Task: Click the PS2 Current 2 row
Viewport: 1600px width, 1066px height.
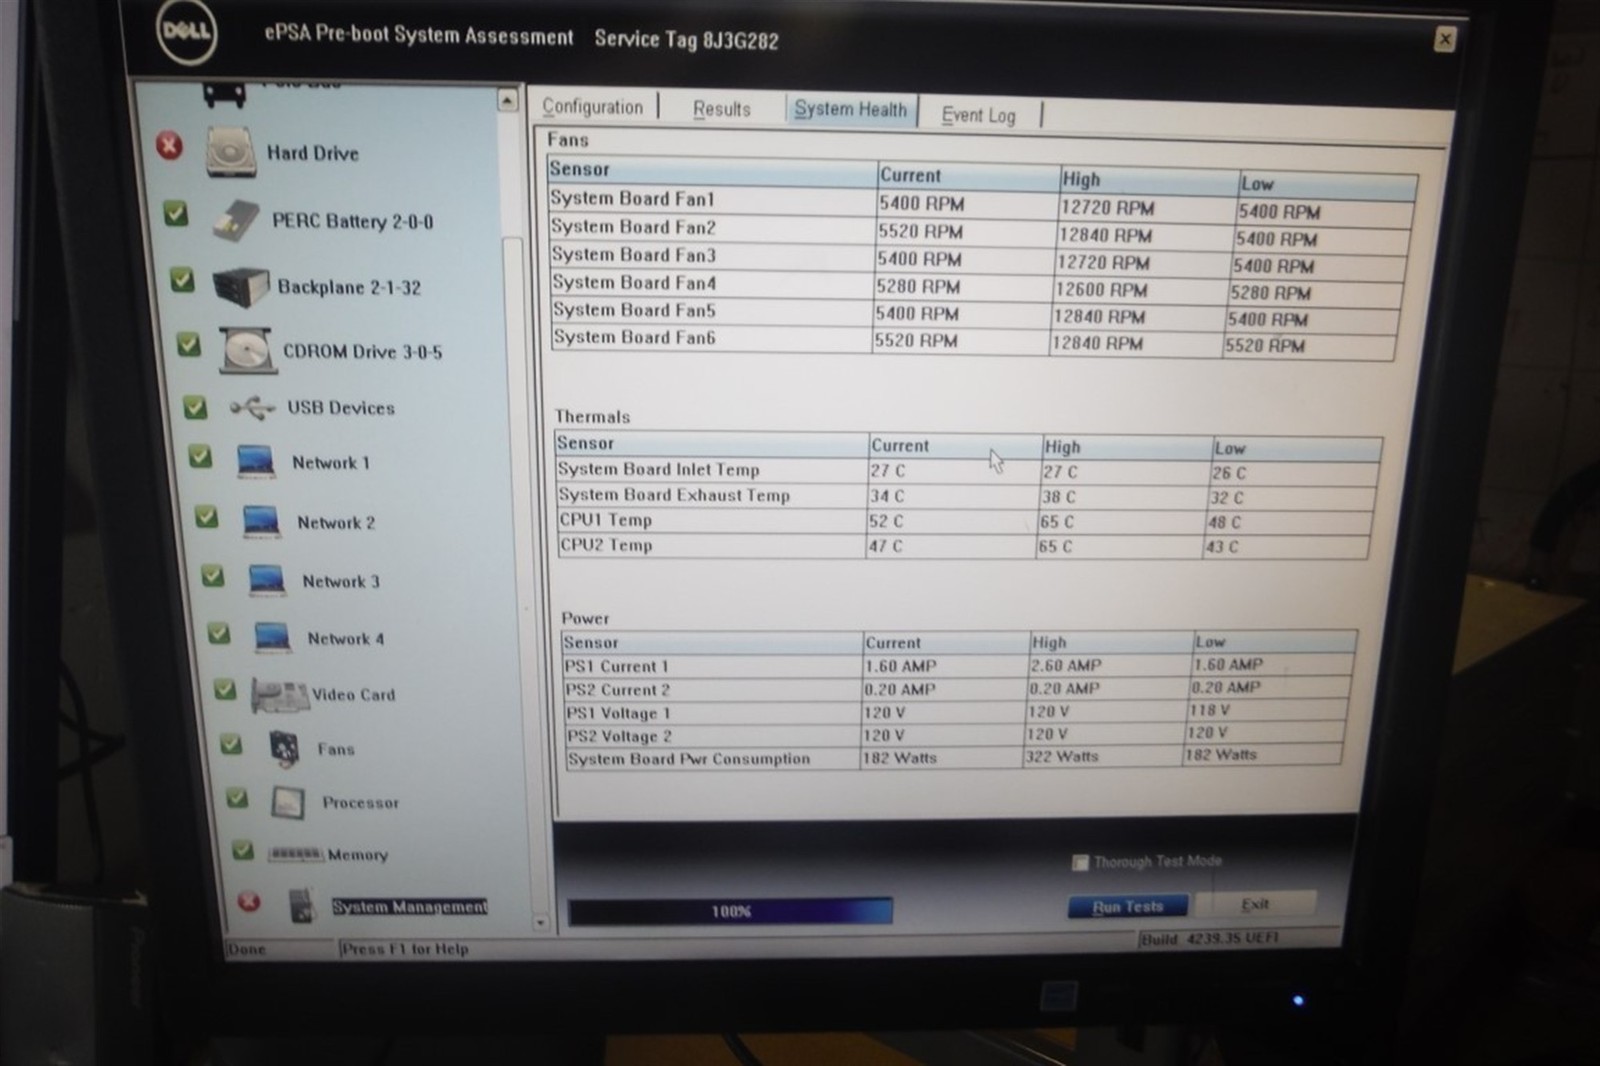Action: point(957,689)
